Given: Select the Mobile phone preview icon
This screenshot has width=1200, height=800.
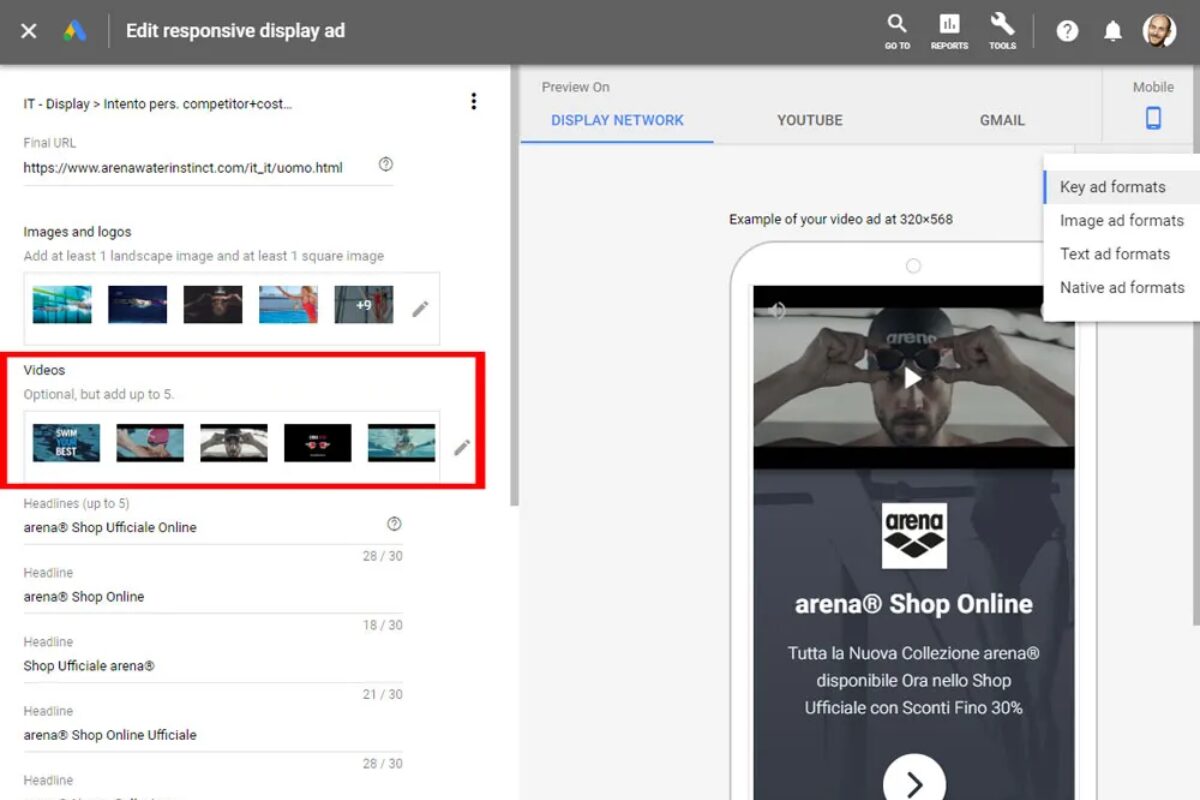Looking at the screenshot, I should (1152, 117).
